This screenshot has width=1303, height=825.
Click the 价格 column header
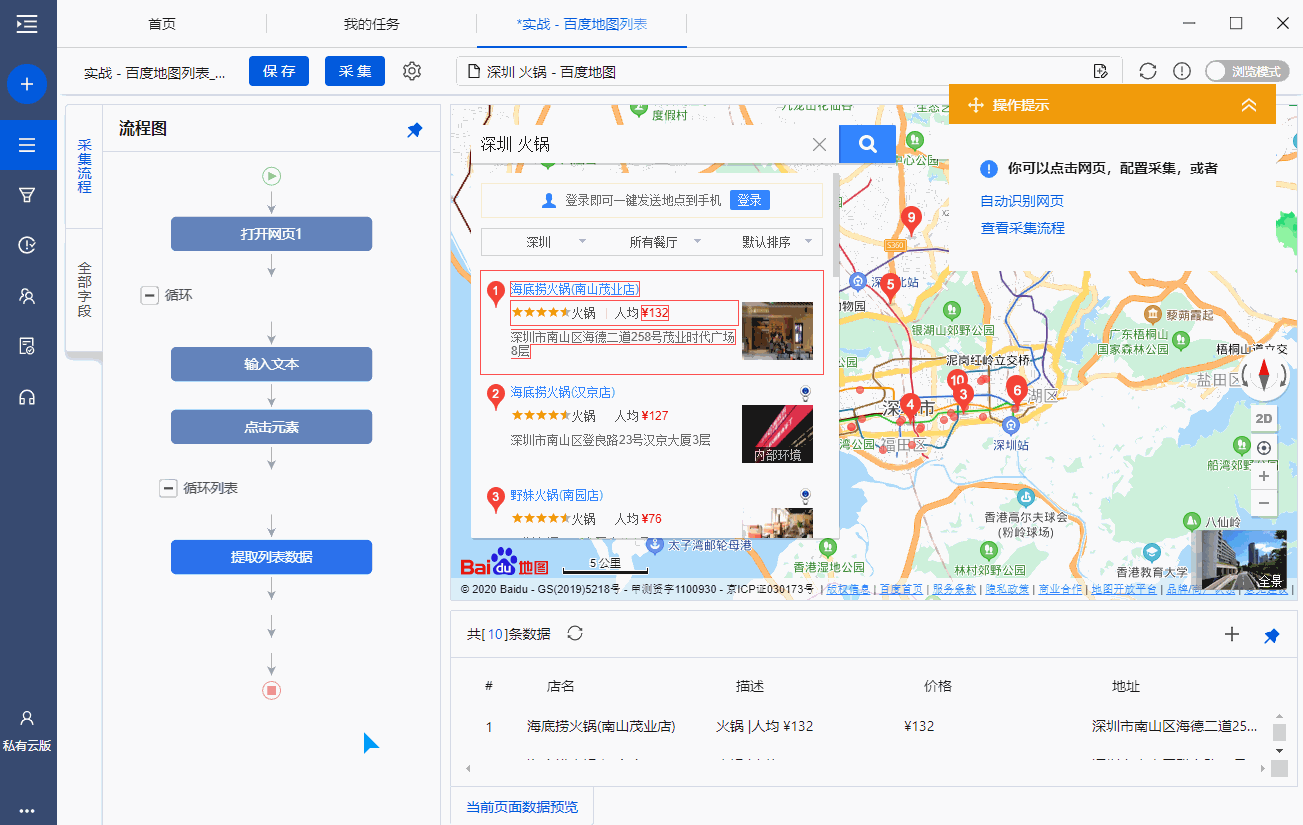938,686
